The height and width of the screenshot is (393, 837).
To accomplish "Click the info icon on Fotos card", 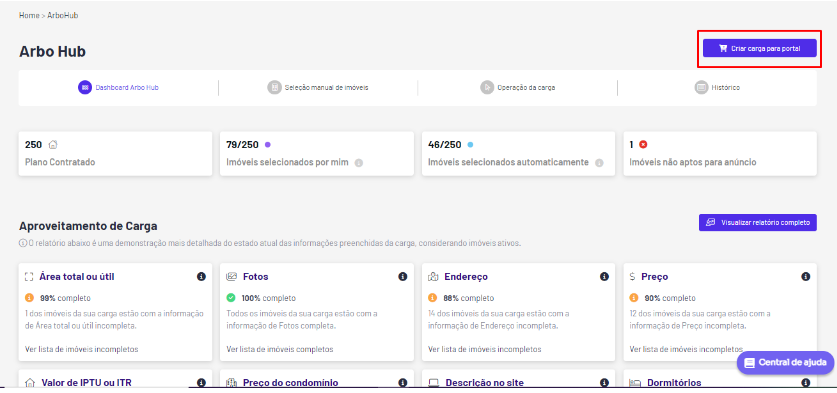I will (402, 277).
